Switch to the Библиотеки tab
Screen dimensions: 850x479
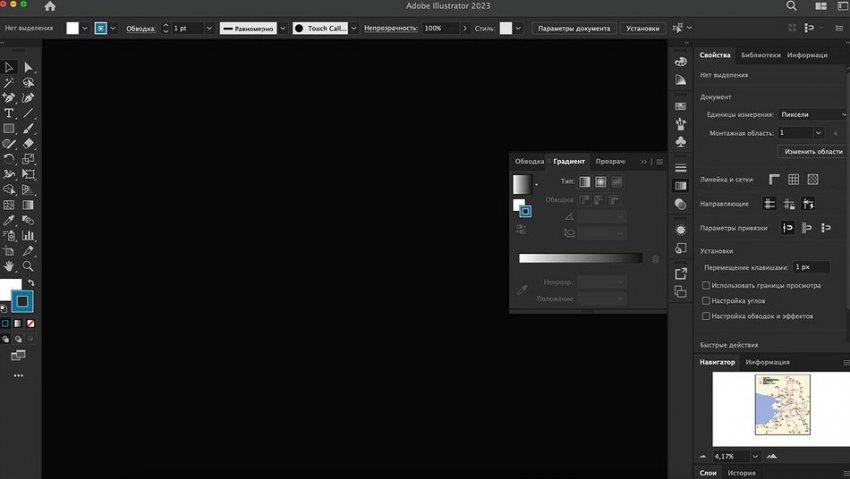[x=761, y=55]
